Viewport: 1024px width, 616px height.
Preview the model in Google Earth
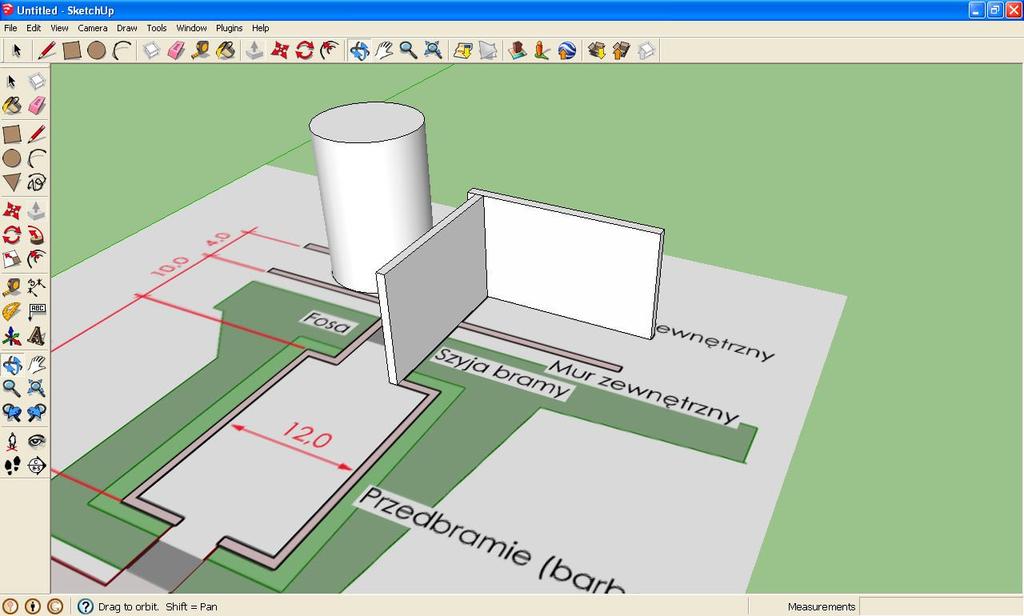pyautogui.click(x=567, y=50)
